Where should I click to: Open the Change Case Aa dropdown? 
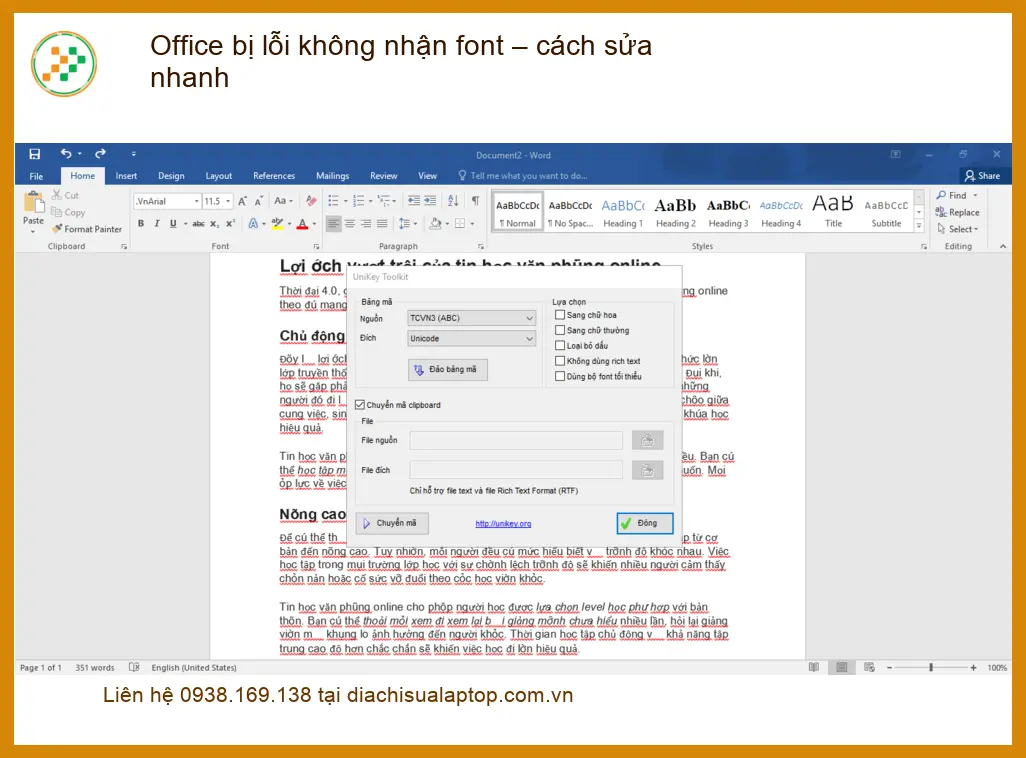click(x=284, y=201)
